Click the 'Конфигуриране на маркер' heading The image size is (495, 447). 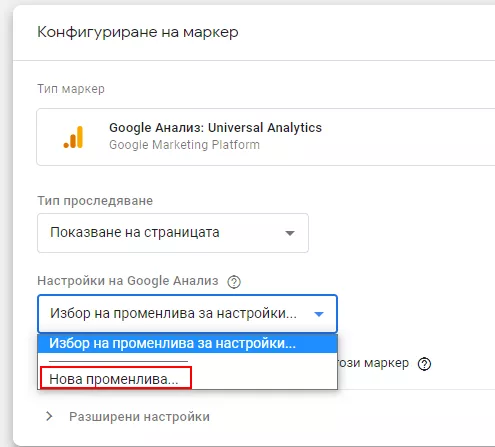(138, 32)
